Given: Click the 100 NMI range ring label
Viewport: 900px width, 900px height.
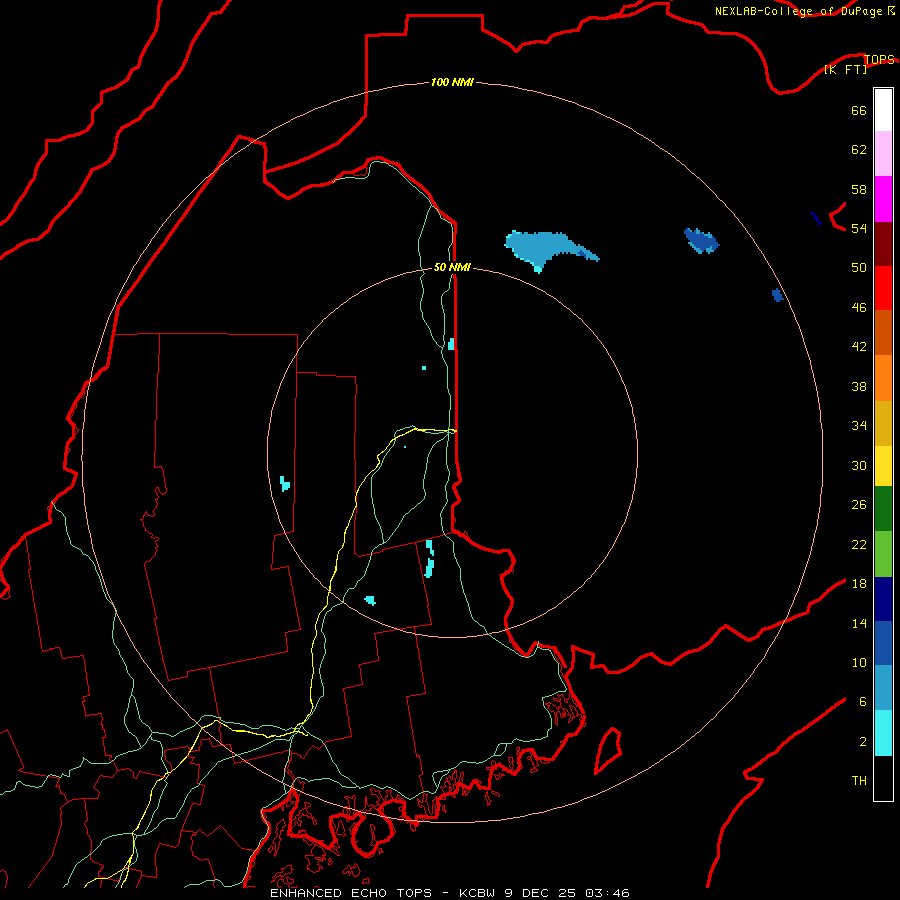Looking at the screenshot, I should (452, 82).
